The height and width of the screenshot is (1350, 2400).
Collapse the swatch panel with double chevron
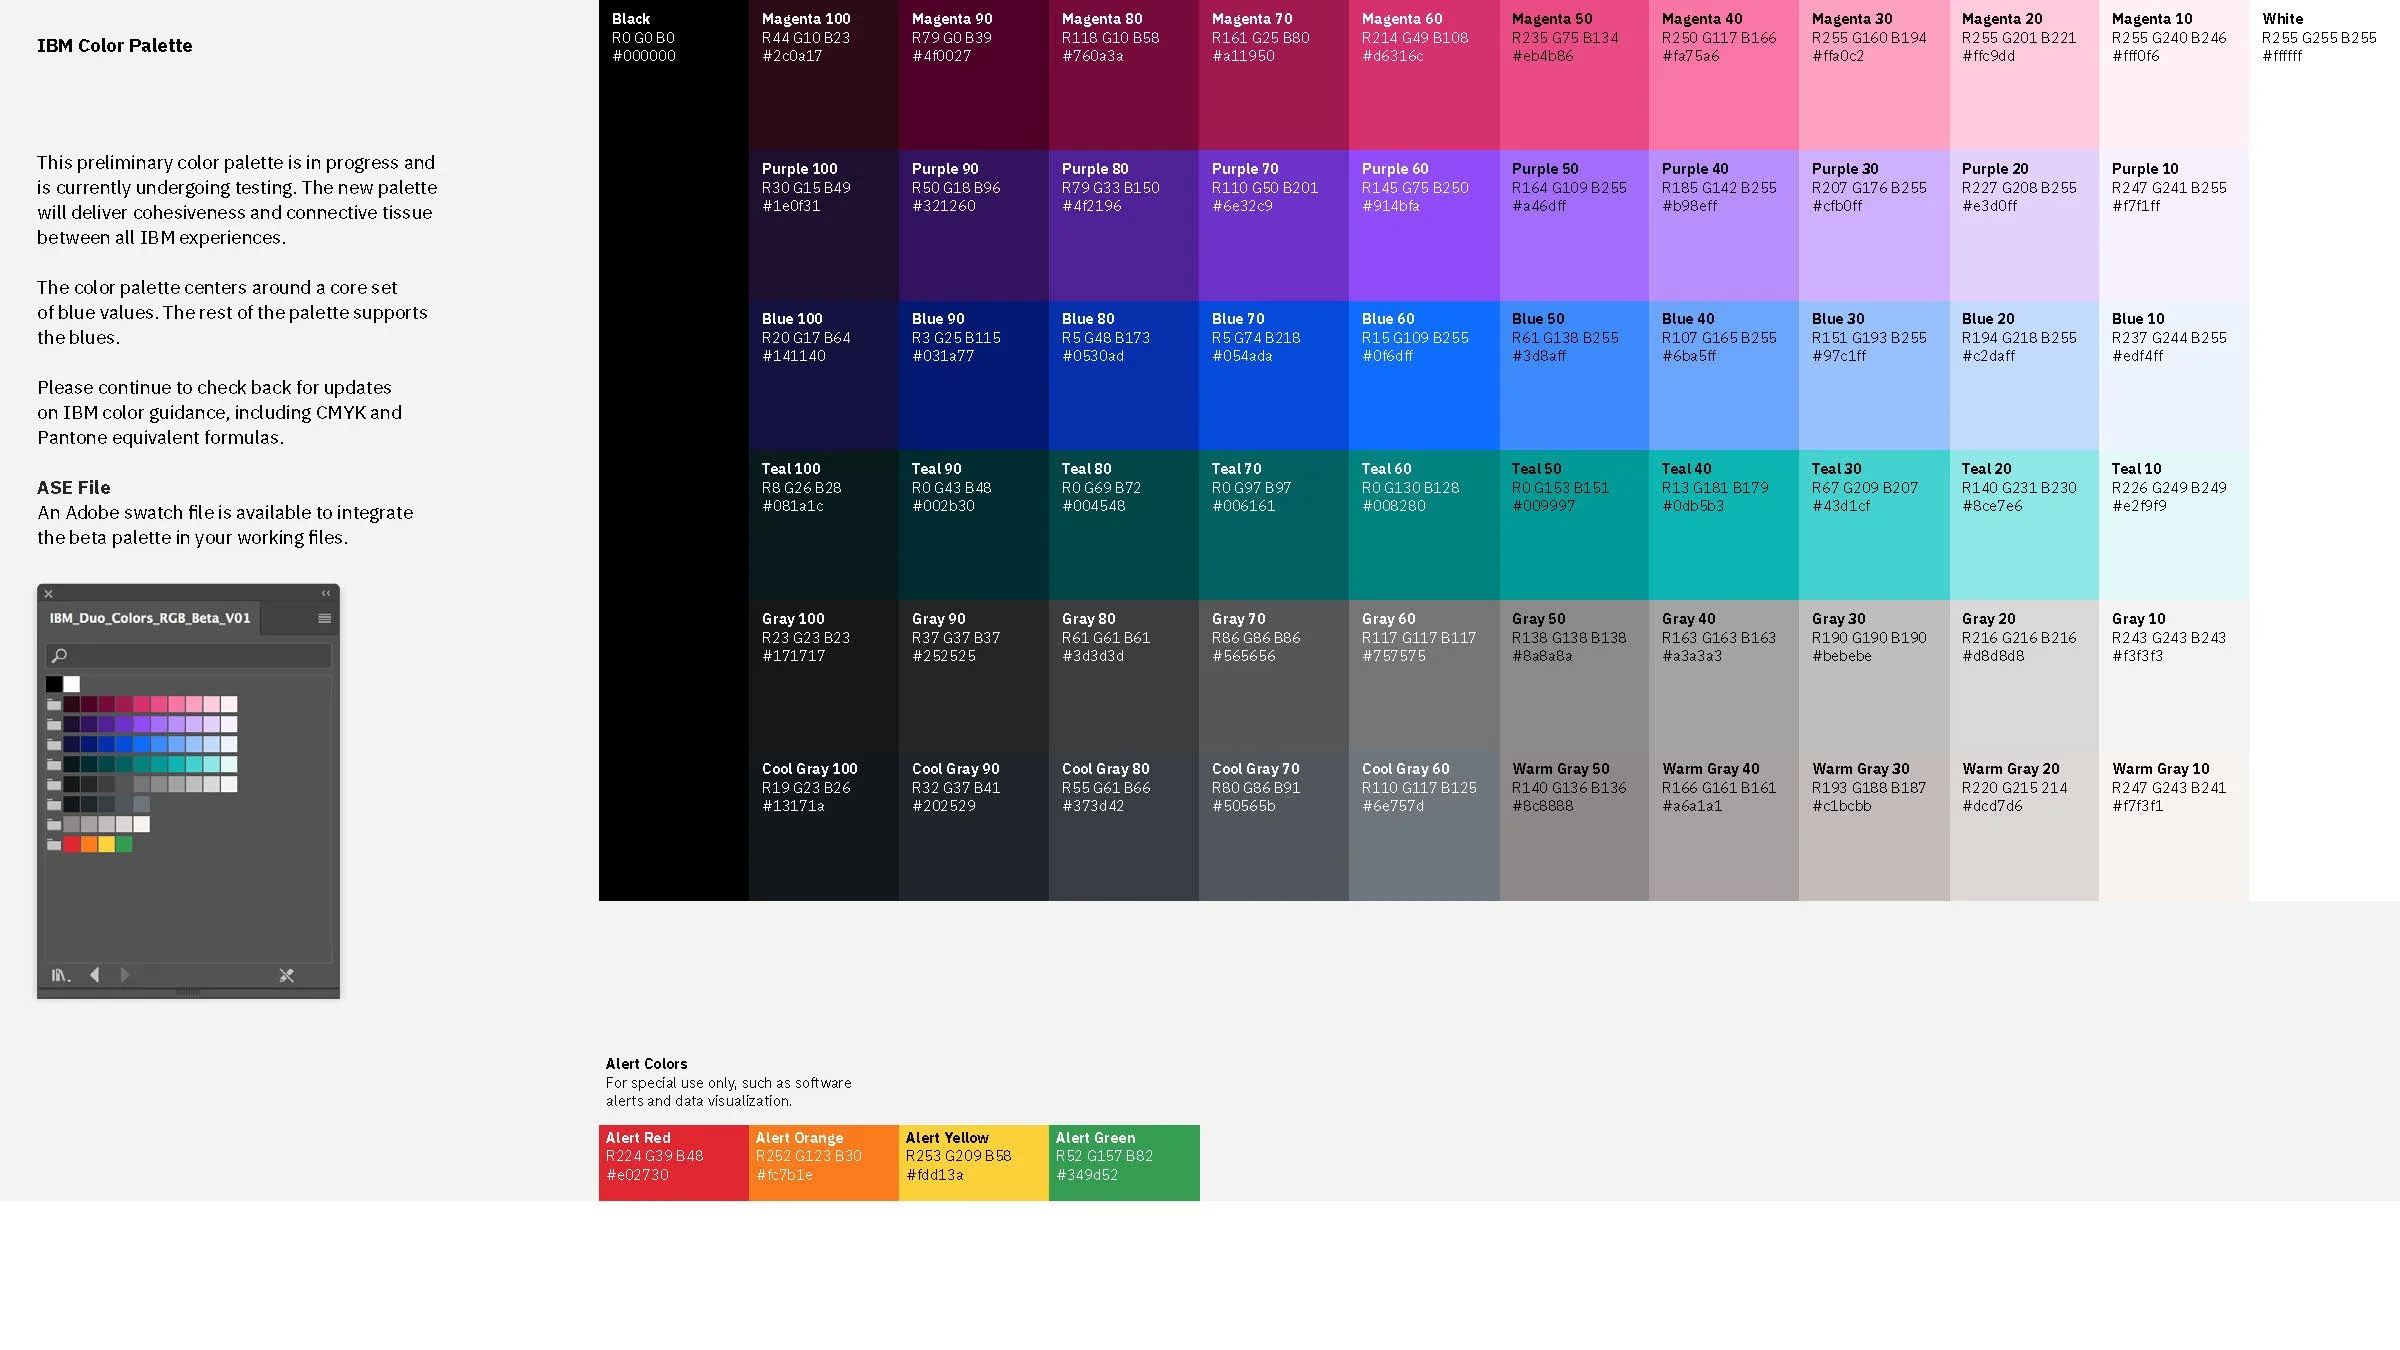coord(325,593)
